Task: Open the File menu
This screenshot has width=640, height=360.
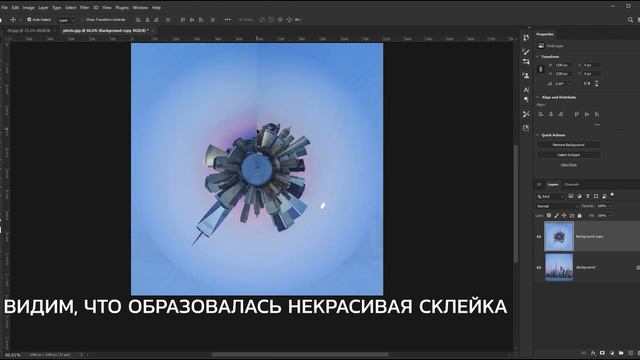Action: point(4,7)
